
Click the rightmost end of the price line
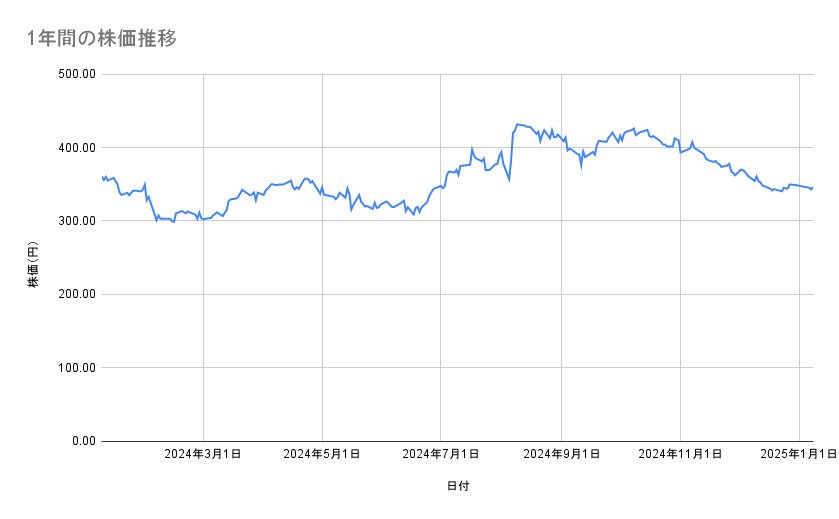pyautogui.click(x=812, y=188)
